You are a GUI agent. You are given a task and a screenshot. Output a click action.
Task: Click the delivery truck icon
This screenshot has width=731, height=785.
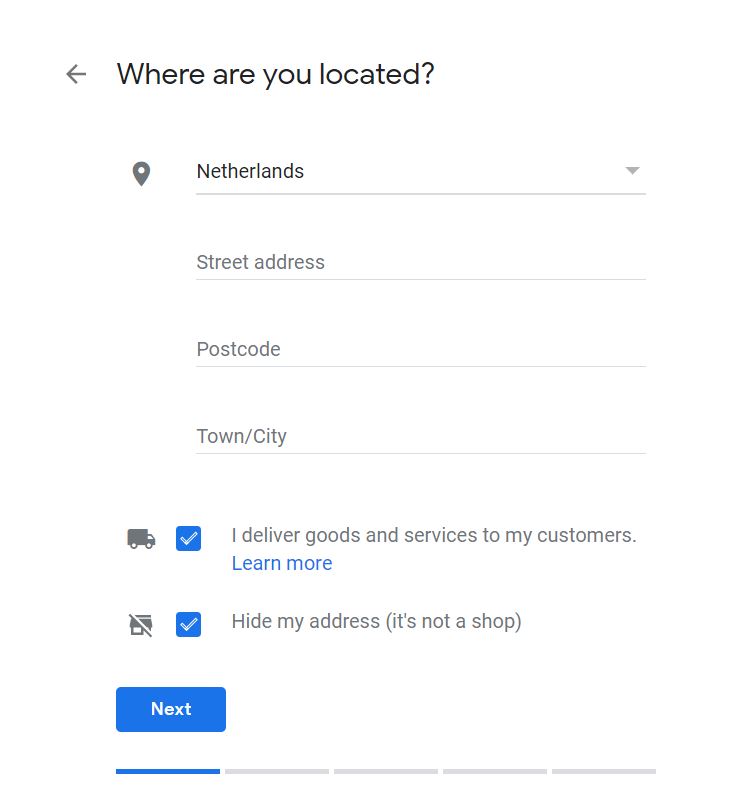tap(142, 539)
